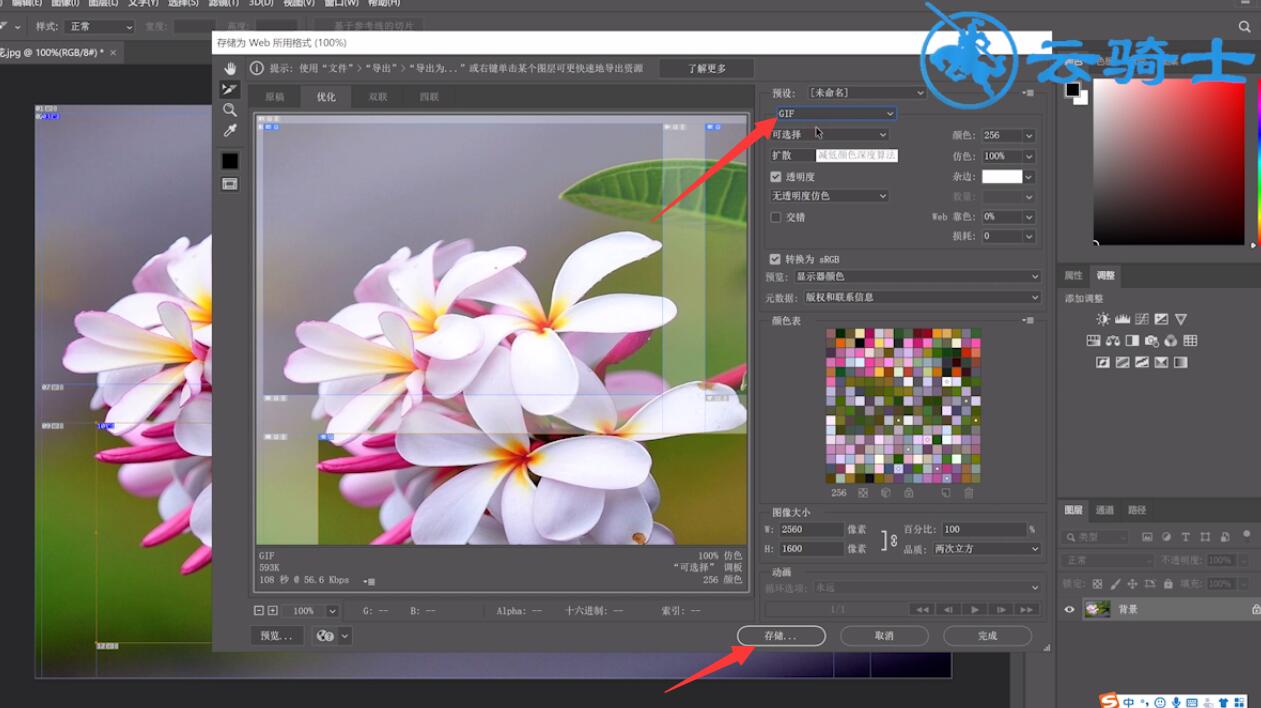1261x708 pixels.
Task: Open the info tip icon
Action: pos(257,68)
